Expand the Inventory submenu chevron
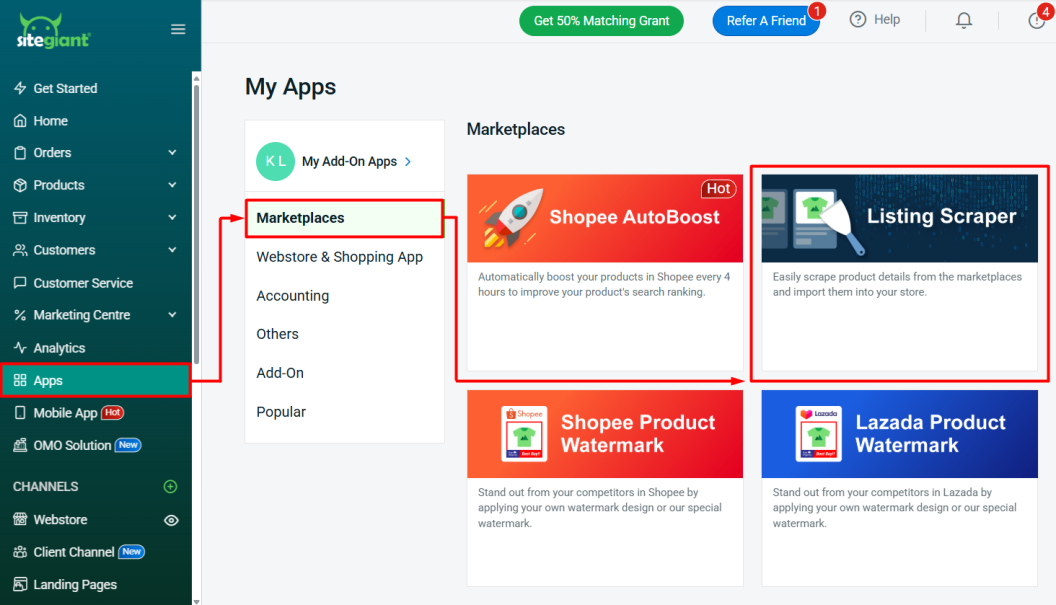Screen dimensions: 1056x605 coord(172,218)
